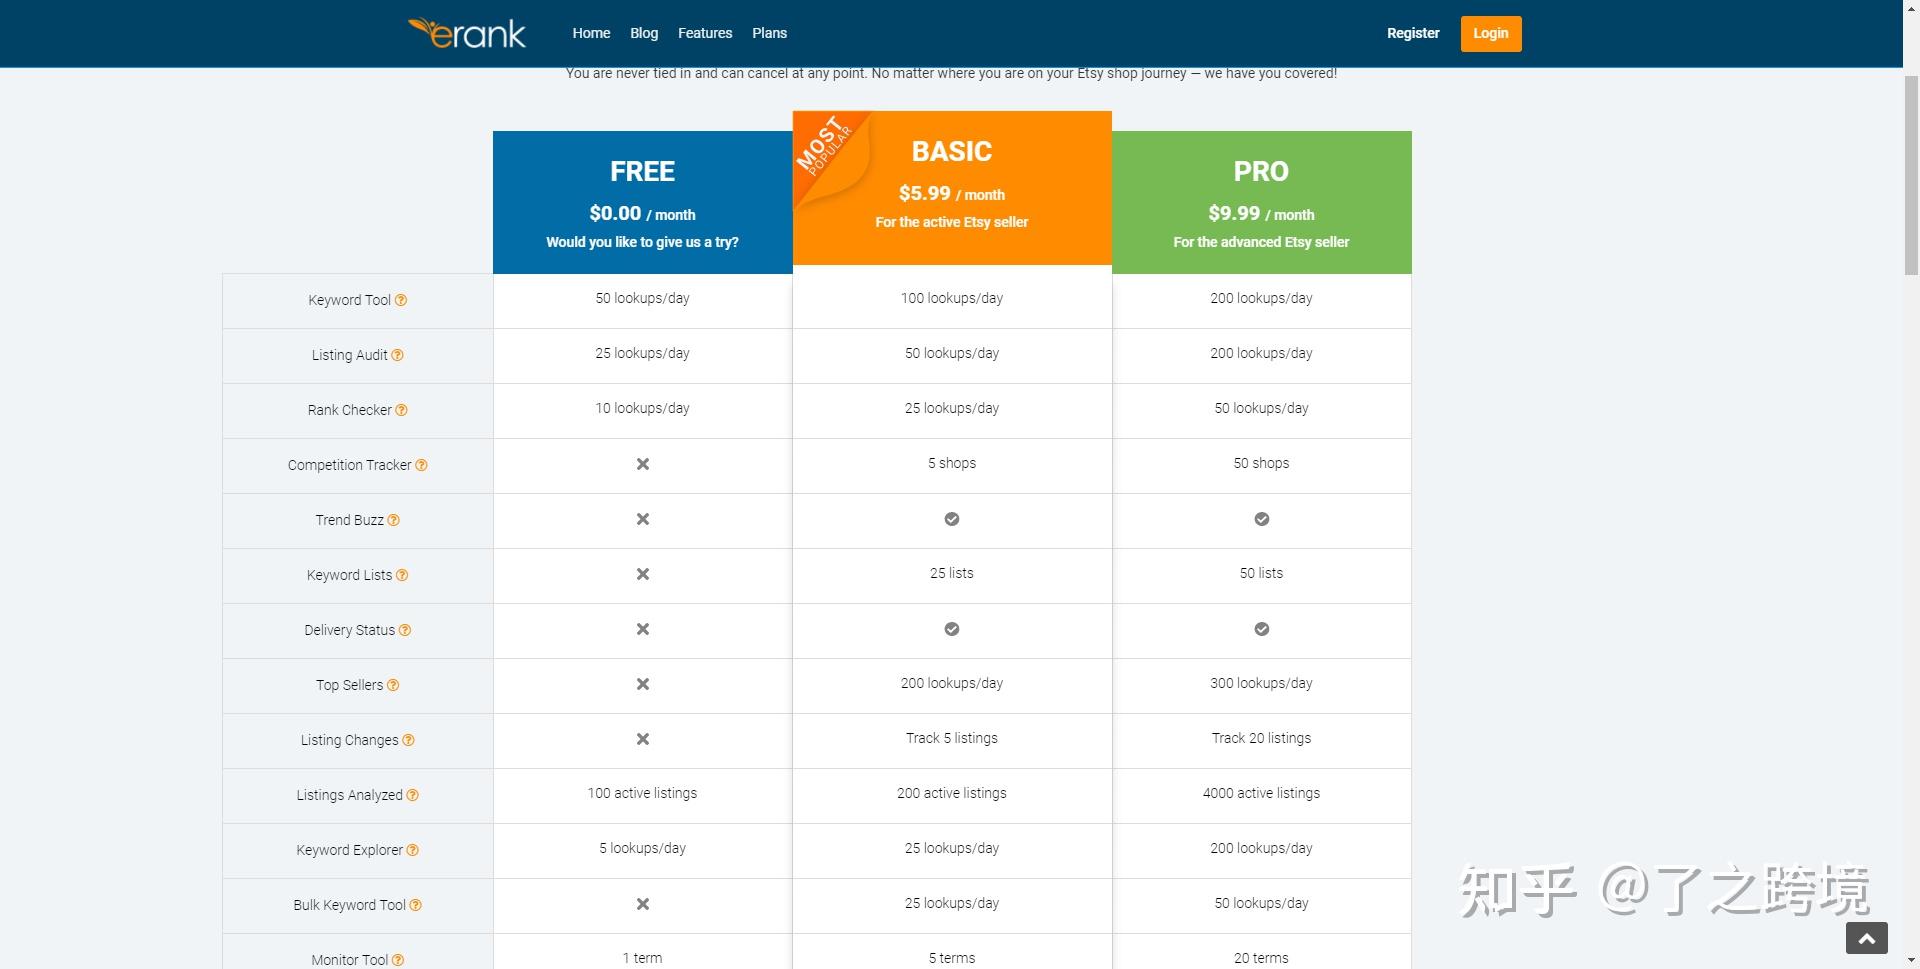Screen dimensions: 1920x969
Task: Click Free plan X in Top Sellers row
Action: click(643, 684)
